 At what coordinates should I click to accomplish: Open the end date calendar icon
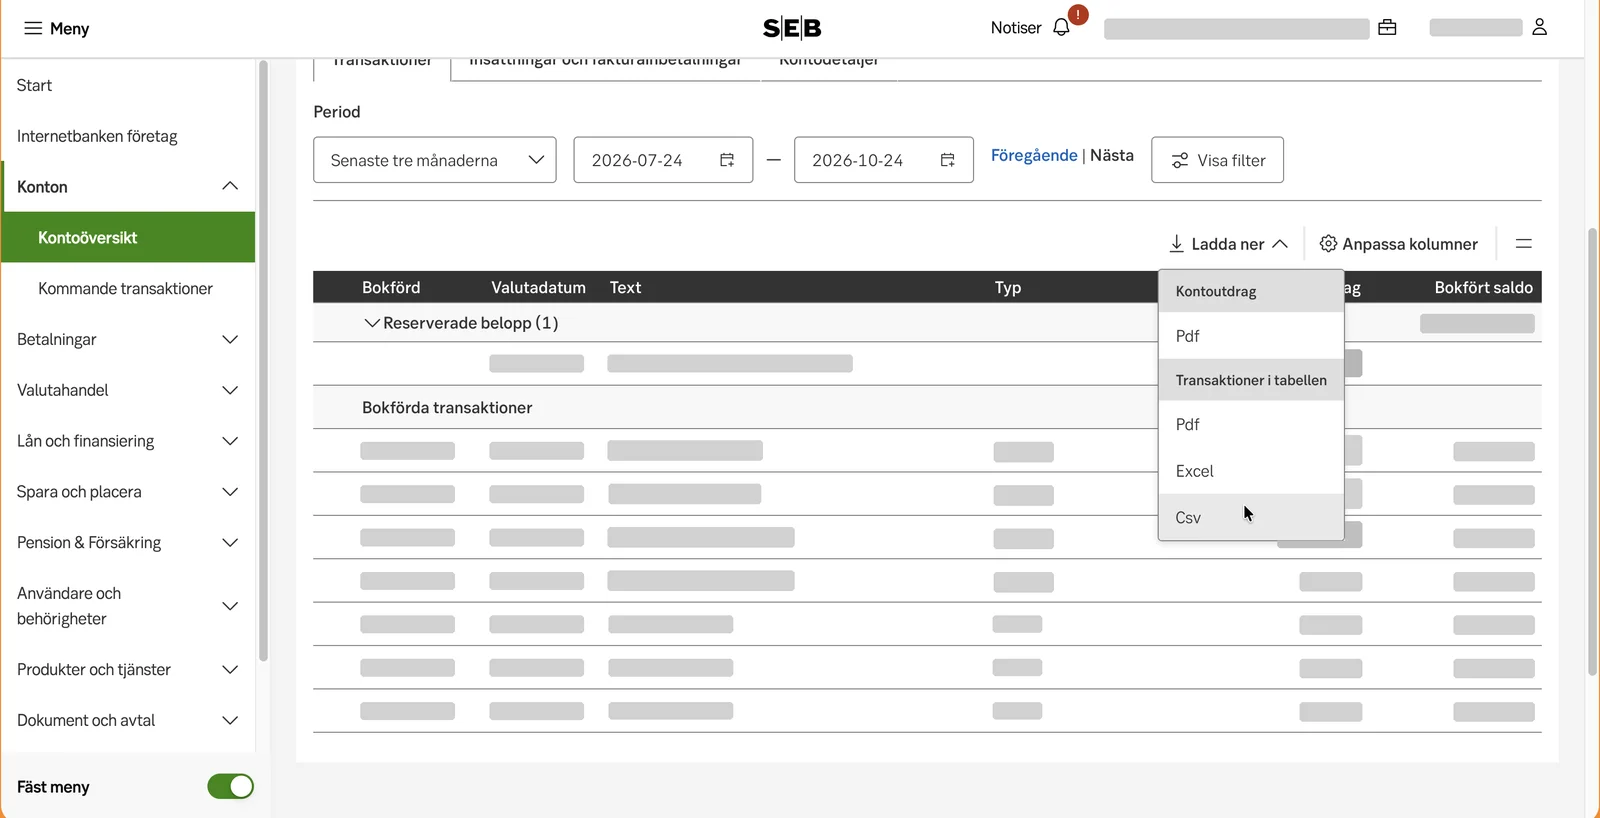click(948, 160)
